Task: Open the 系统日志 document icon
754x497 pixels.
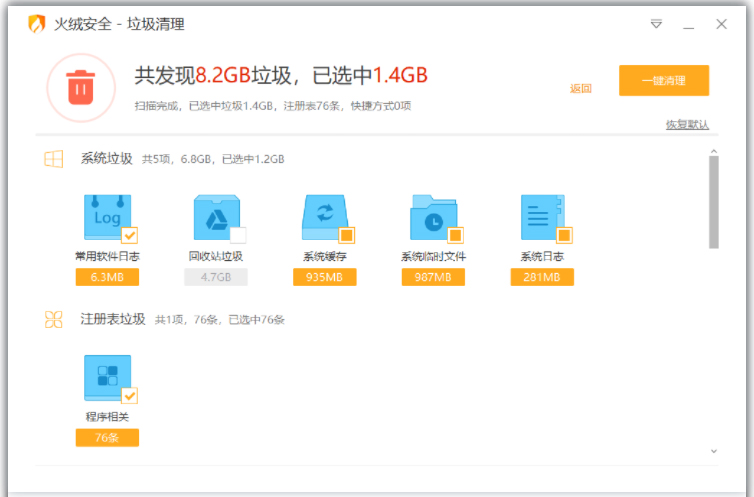Action: [542, 217]
